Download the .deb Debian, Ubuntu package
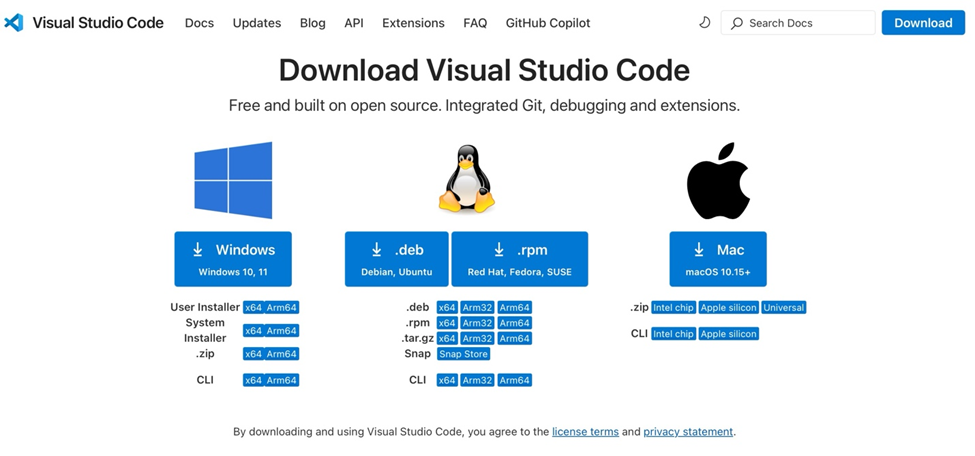This screenshot has height=456, width=975. pyautogui.click(x=397, y=259)
